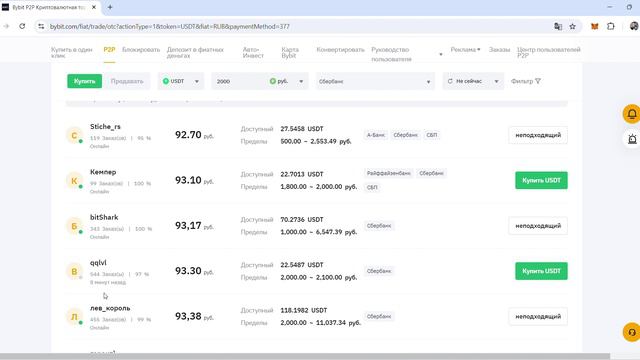Click неподходящий button for Stiche_rs

click(x=538, y=135)
